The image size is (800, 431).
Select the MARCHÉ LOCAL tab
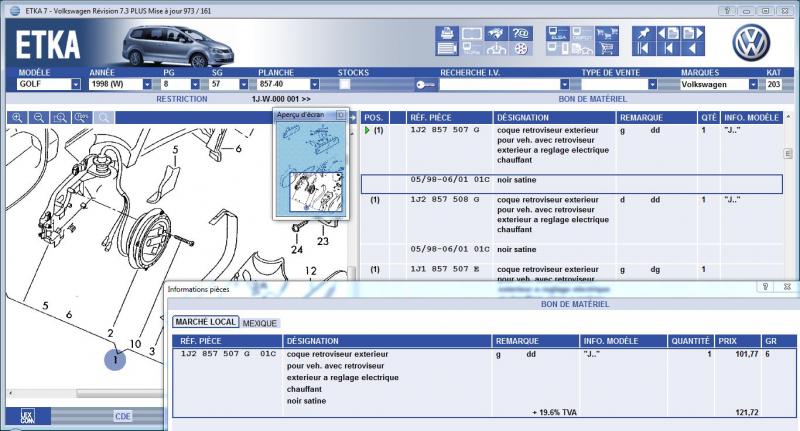(206, 322)
